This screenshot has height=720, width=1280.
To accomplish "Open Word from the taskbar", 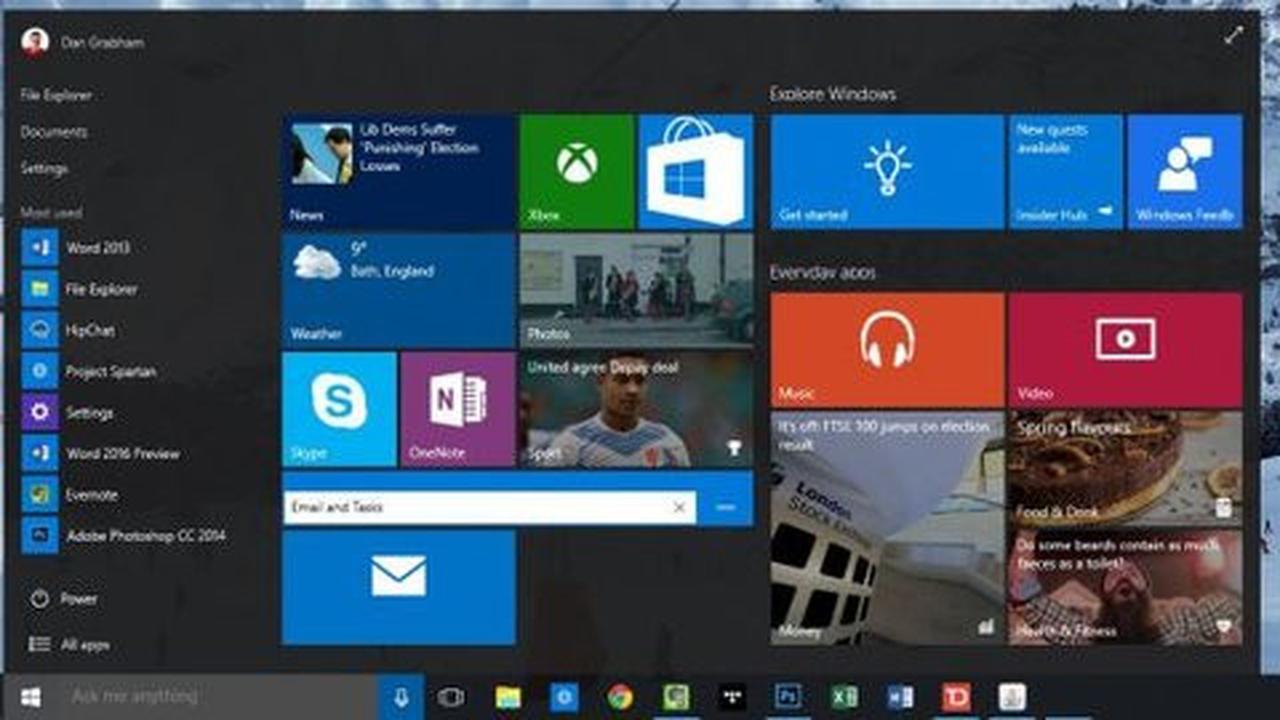I will pyautogui.click(x=900, y=697).
